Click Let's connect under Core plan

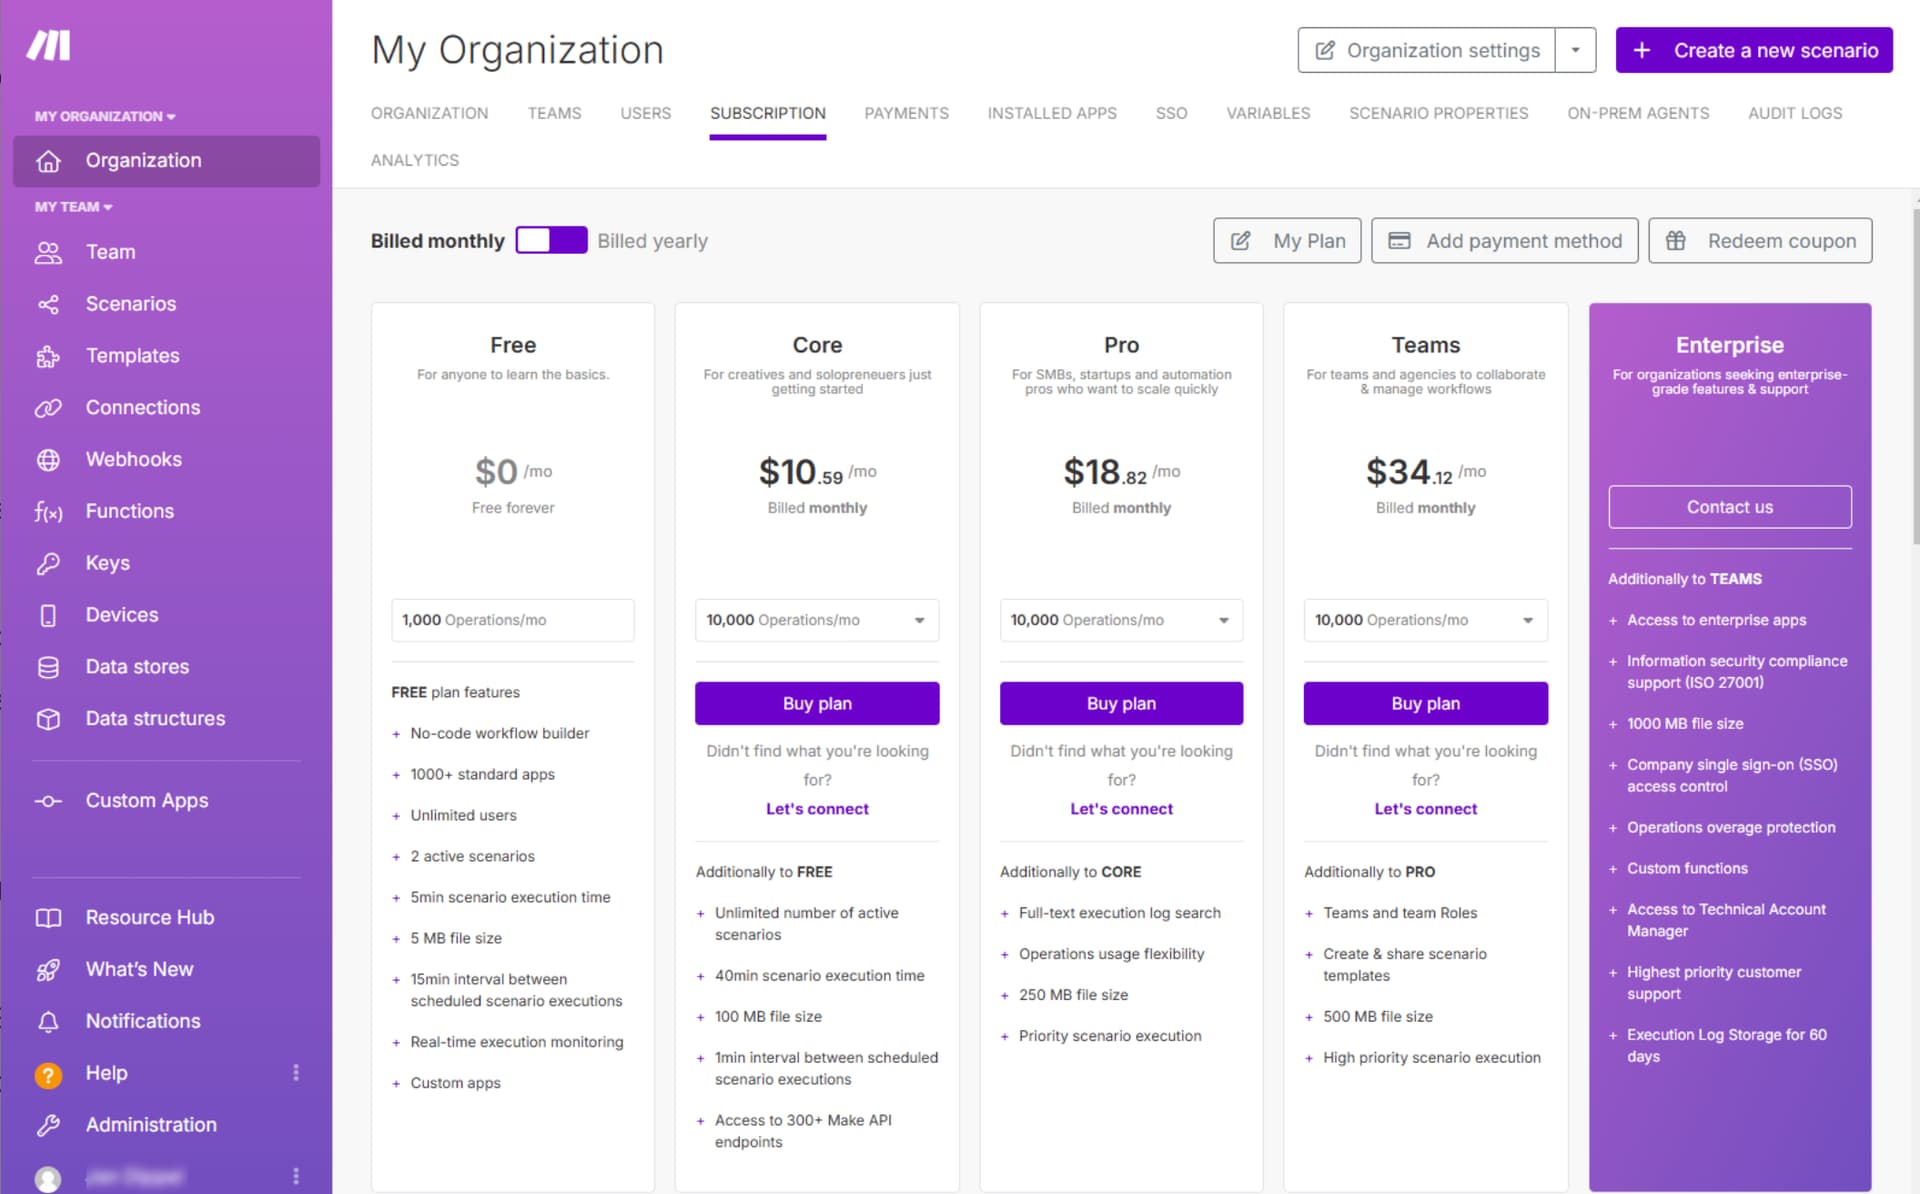(x=817, y=809)
